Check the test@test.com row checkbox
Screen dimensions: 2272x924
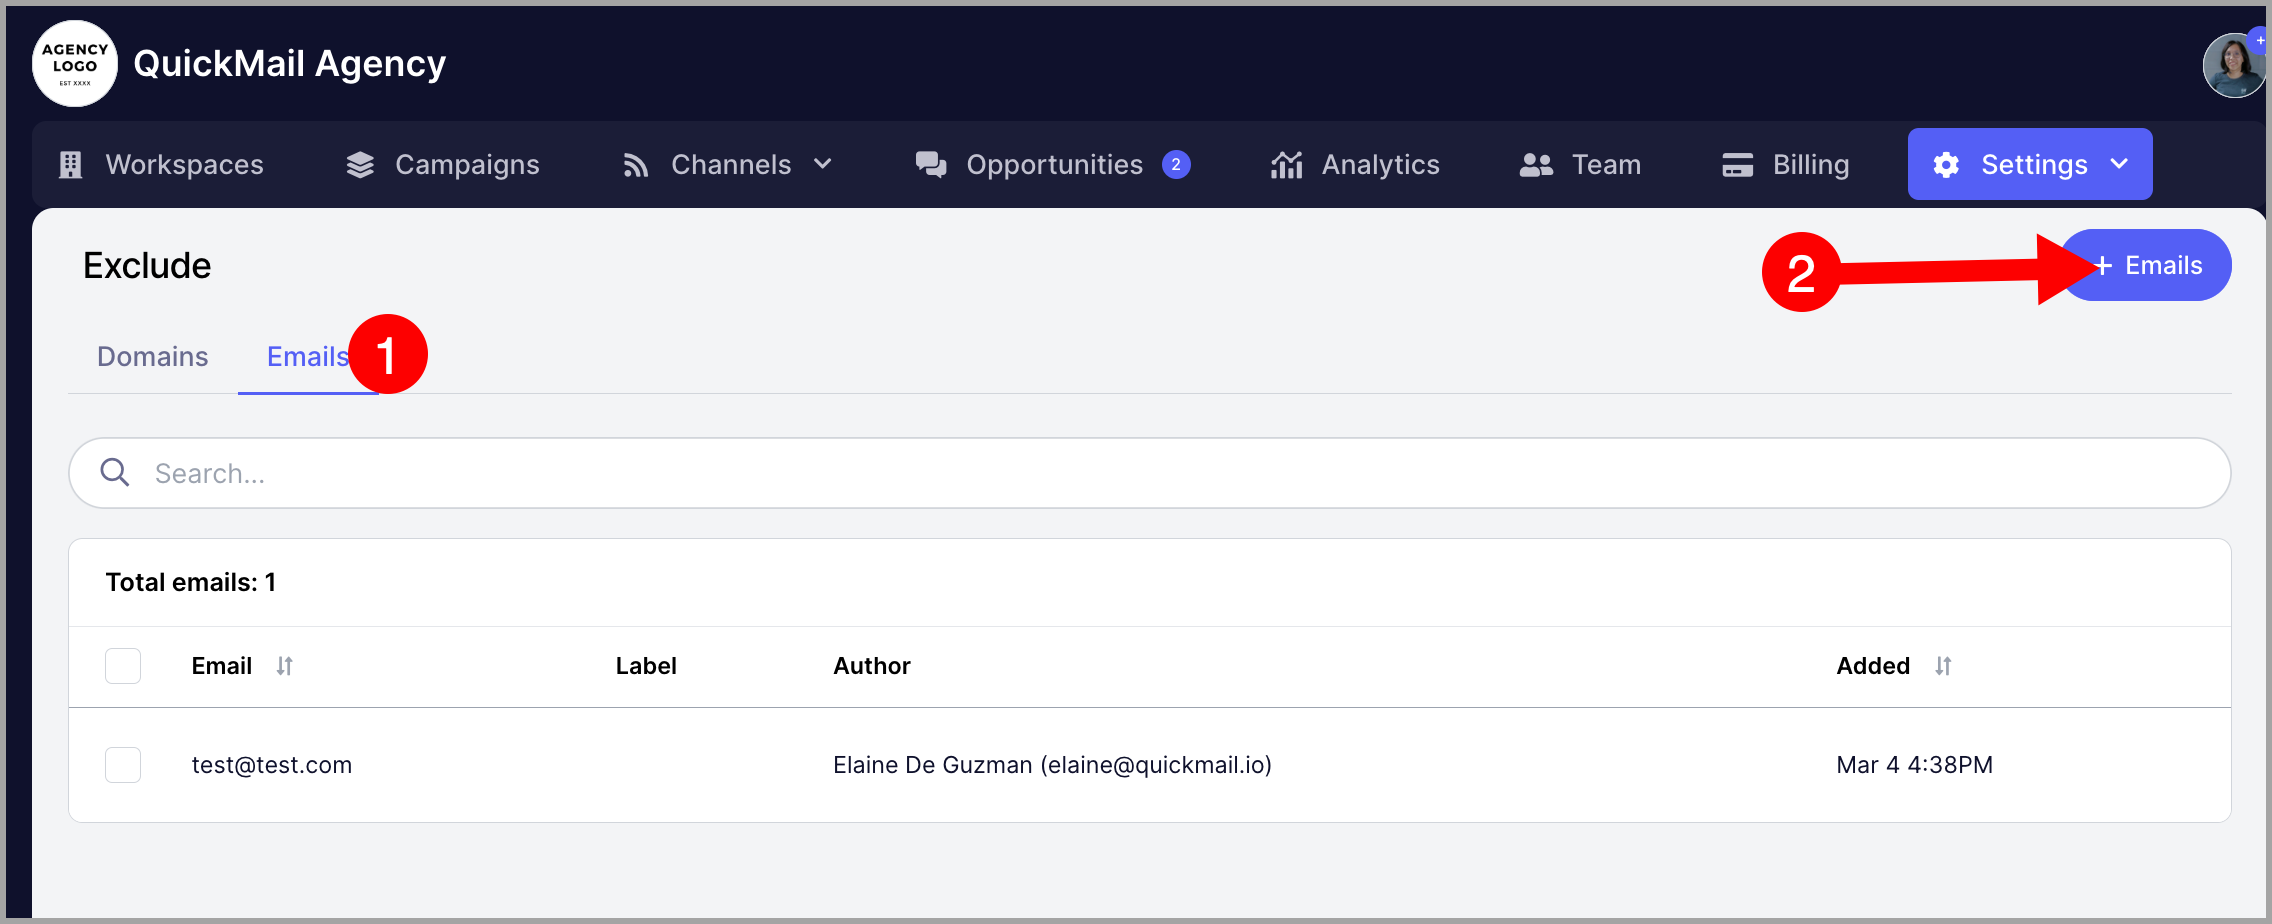pyautogui.click(x=123, y=765)
